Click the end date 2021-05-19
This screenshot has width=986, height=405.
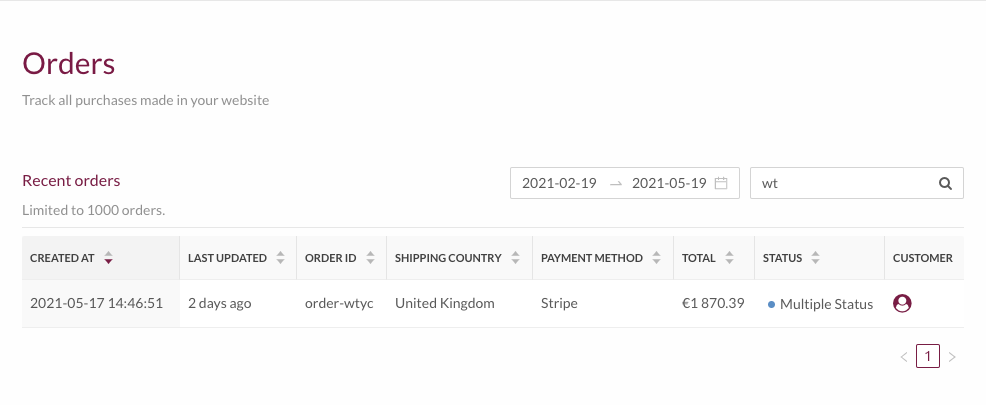[669, 184]
